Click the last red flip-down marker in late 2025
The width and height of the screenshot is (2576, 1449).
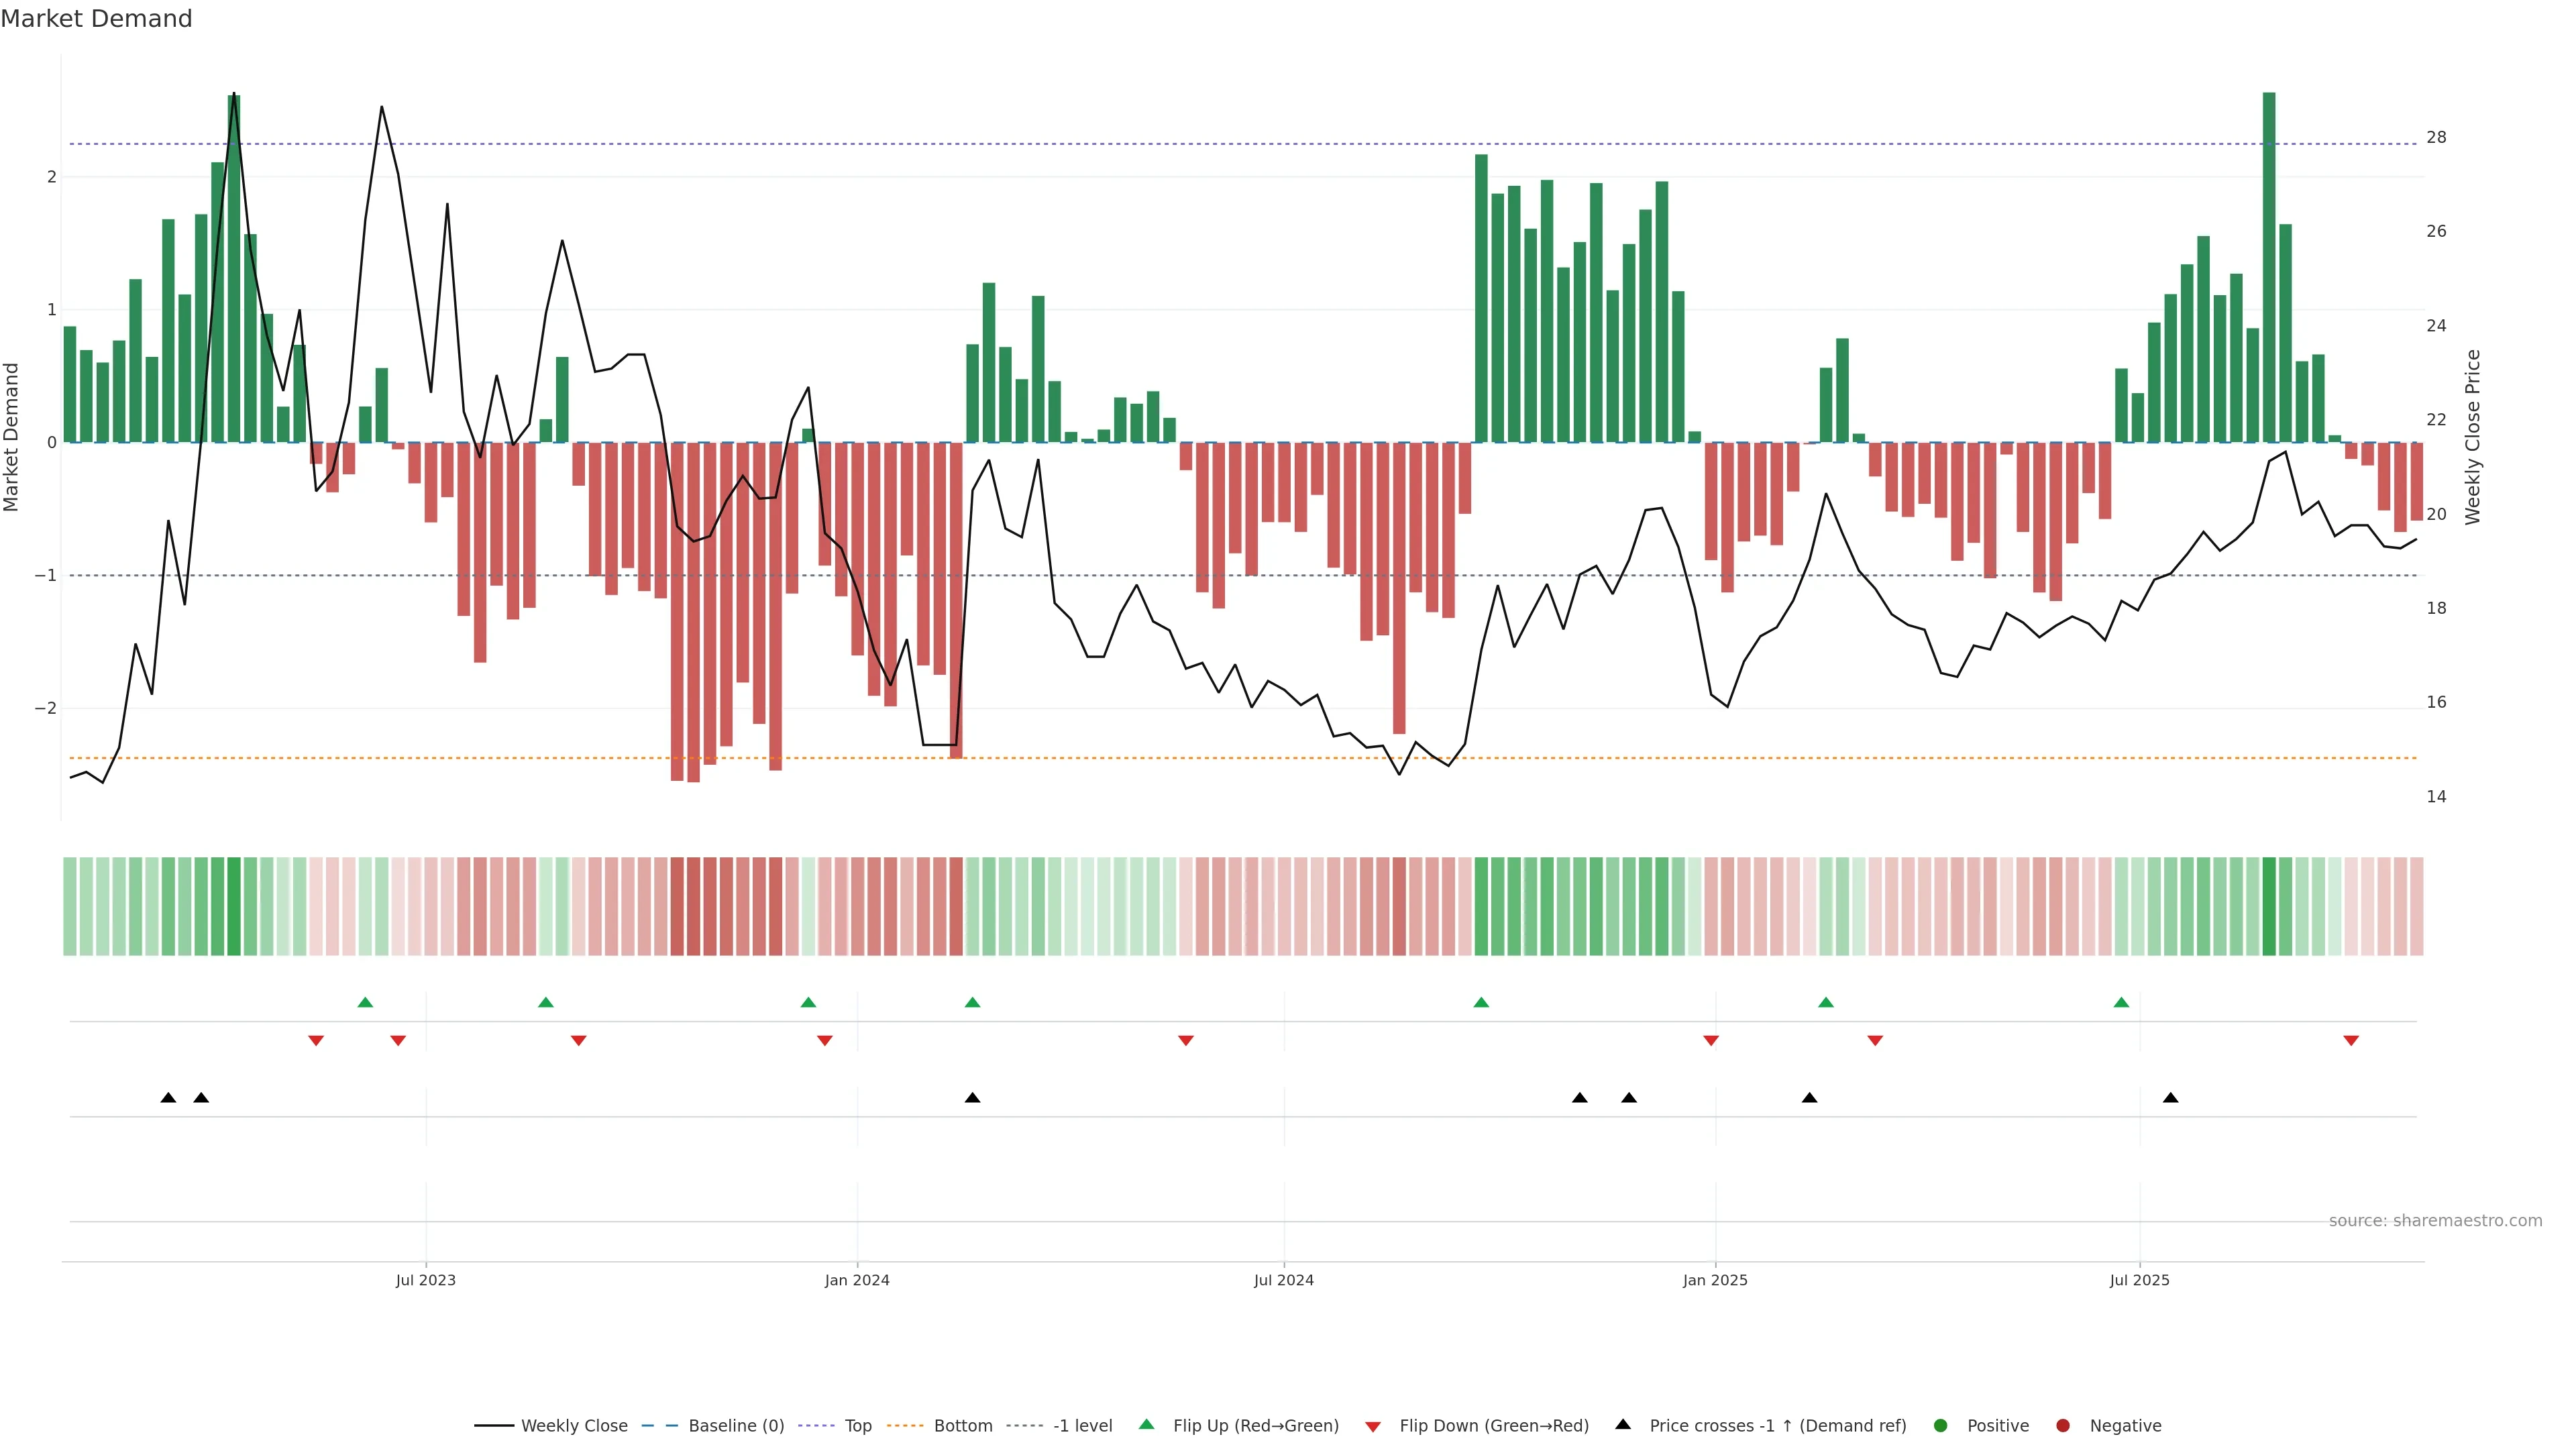[x=2351, y=1041]
